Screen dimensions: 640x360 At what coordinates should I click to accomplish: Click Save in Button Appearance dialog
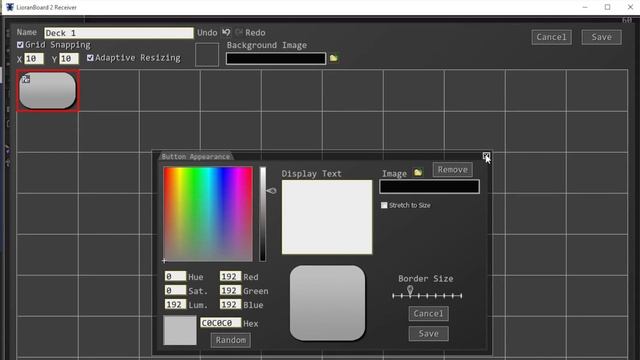(428, 333)
